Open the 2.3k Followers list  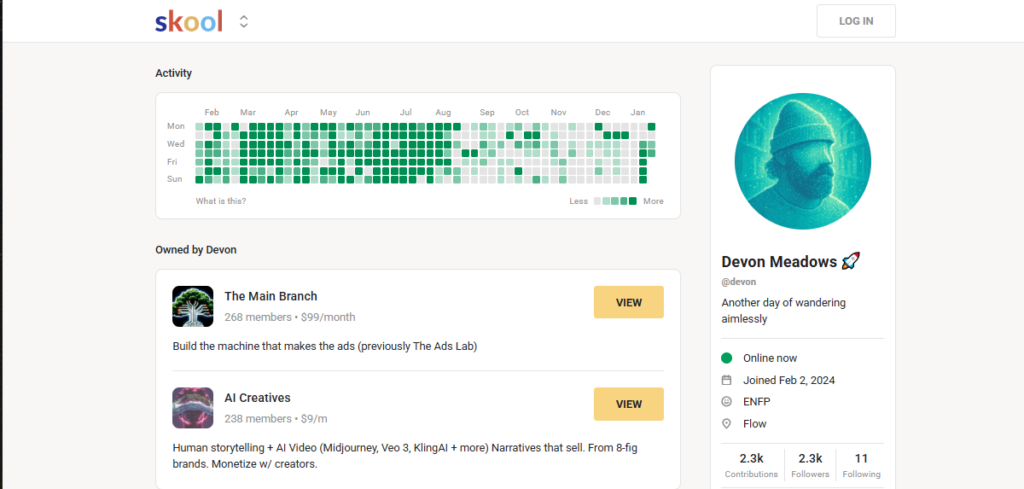pyautogui.click(x=810, y=464)
